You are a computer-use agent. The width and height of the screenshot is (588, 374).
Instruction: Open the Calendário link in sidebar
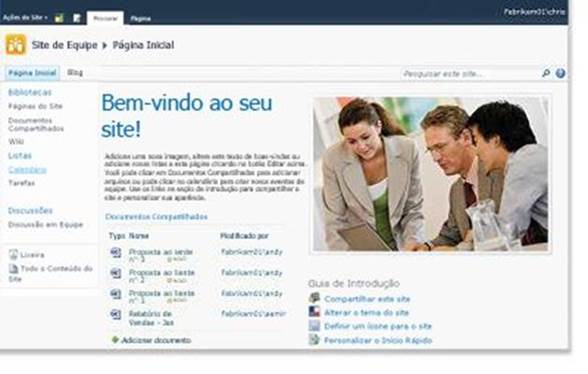27,170
